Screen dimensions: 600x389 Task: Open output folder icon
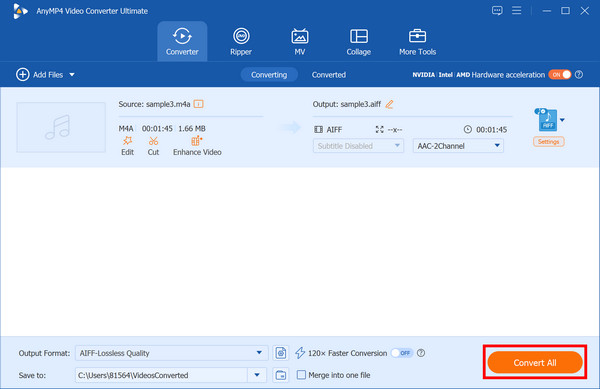(281, 375)
